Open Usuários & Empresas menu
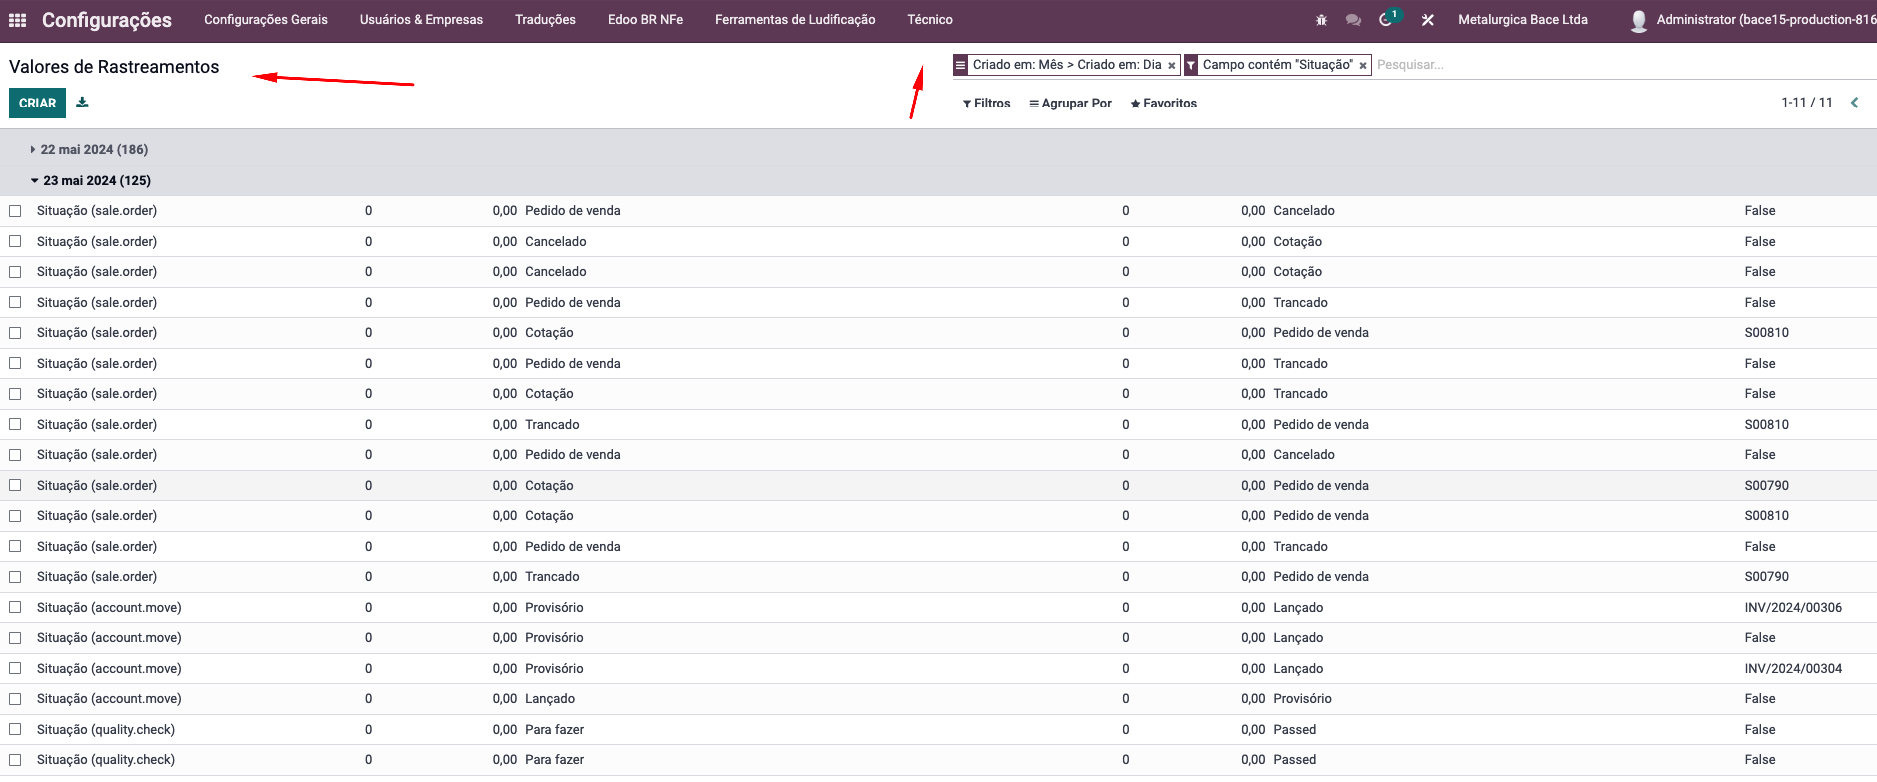This screenshot has width=1877, height=782. [x=421, y=20]
